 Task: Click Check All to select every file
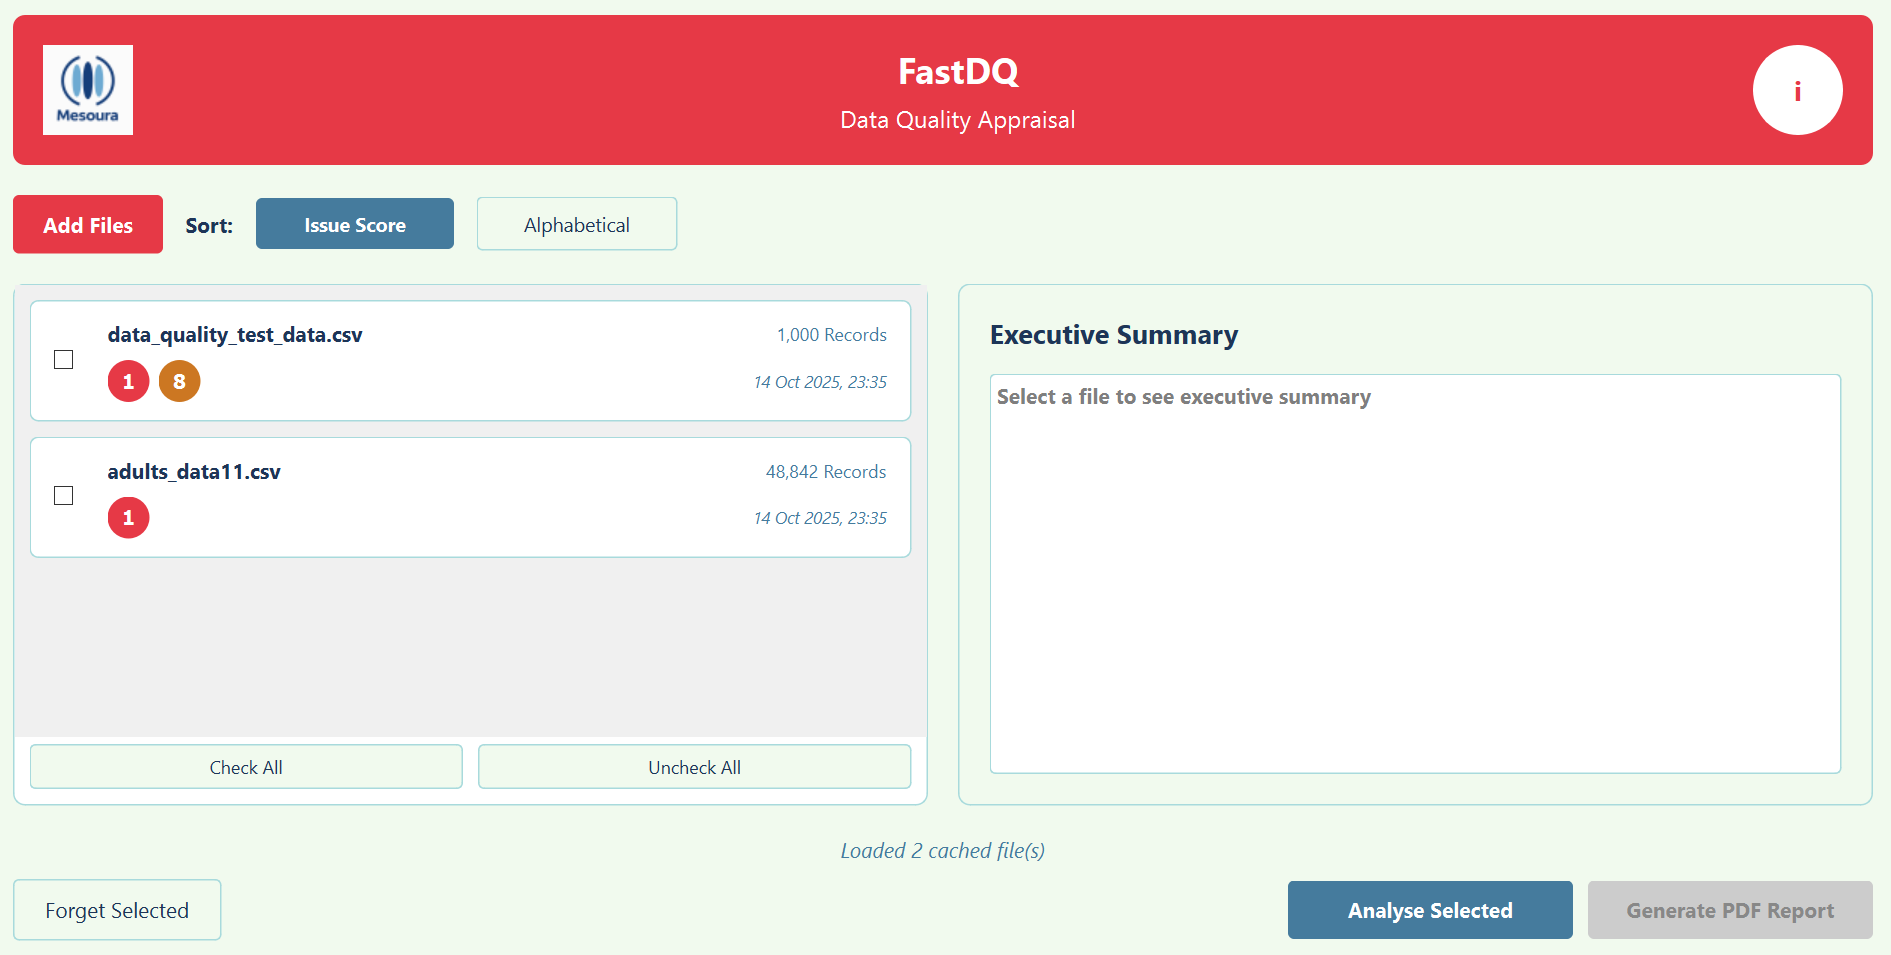click(246, 767)
